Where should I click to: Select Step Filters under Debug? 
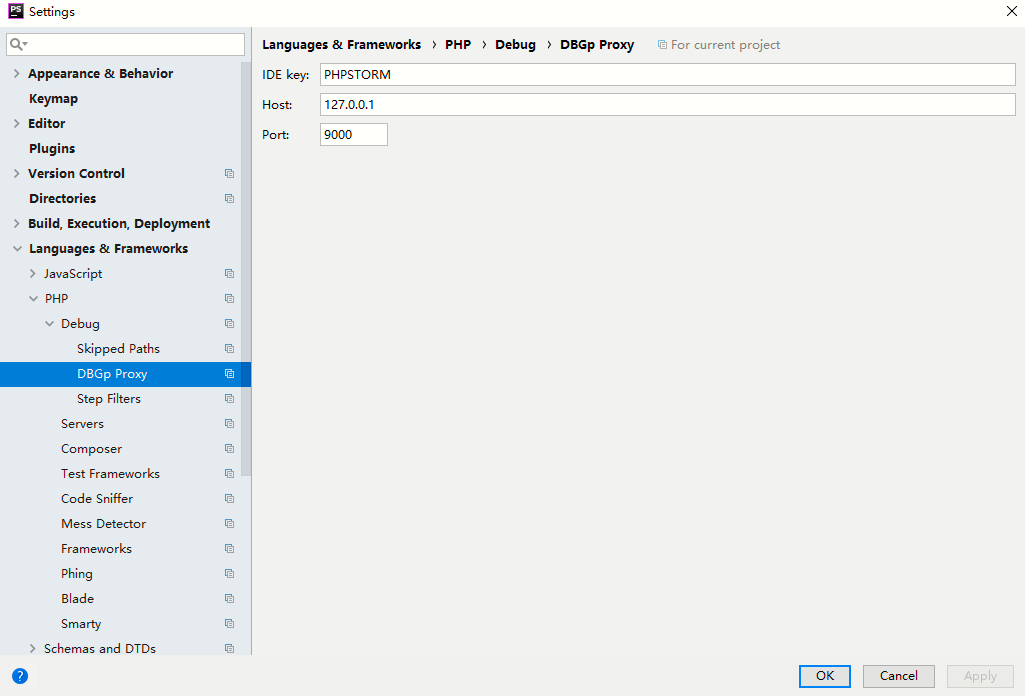point(109,399)
